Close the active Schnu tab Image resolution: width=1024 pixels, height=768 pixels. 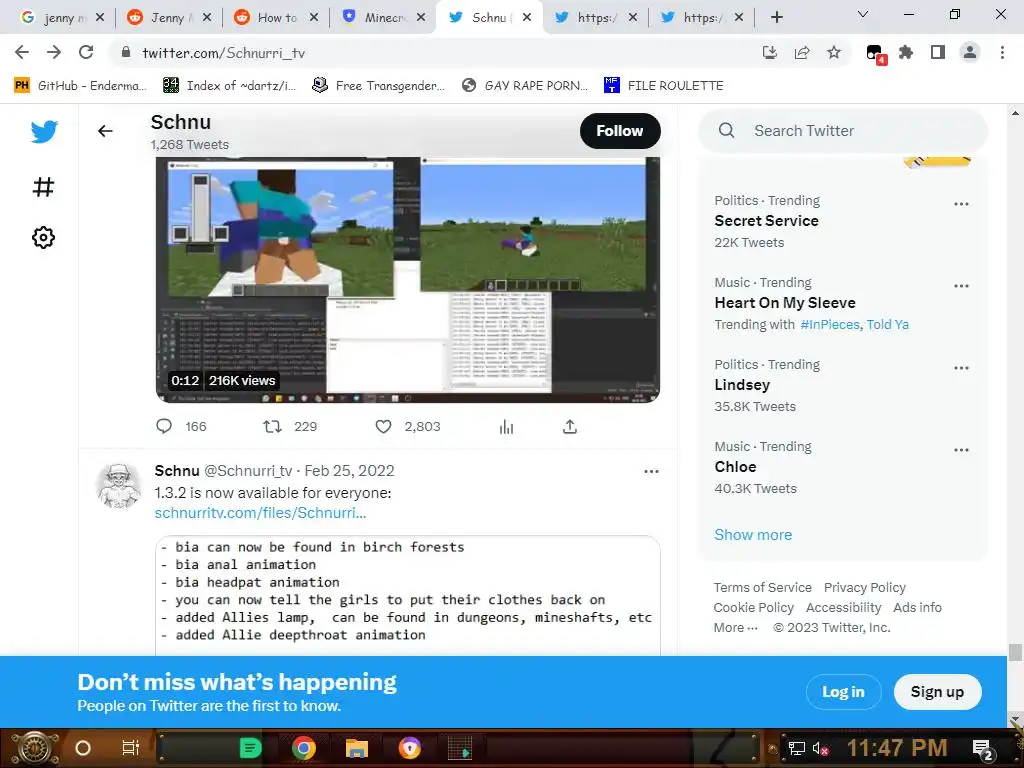[528, 18]
